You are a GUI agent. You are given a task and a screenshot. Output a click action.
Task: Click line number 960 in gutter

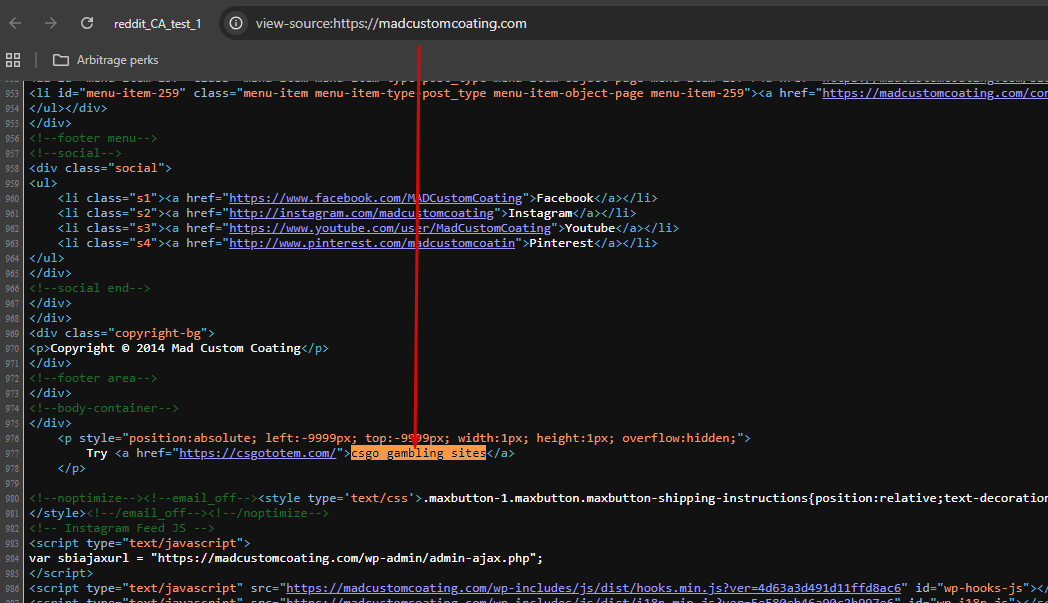(x=12, y=199)
